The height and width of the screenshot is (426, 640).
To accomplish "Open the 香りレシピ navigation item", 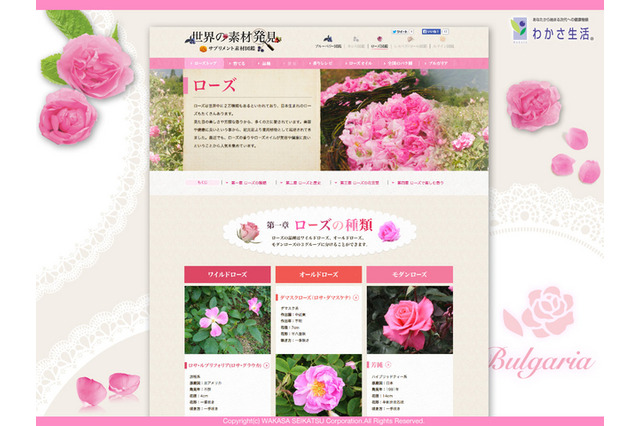I will click(x=321, y=64).
